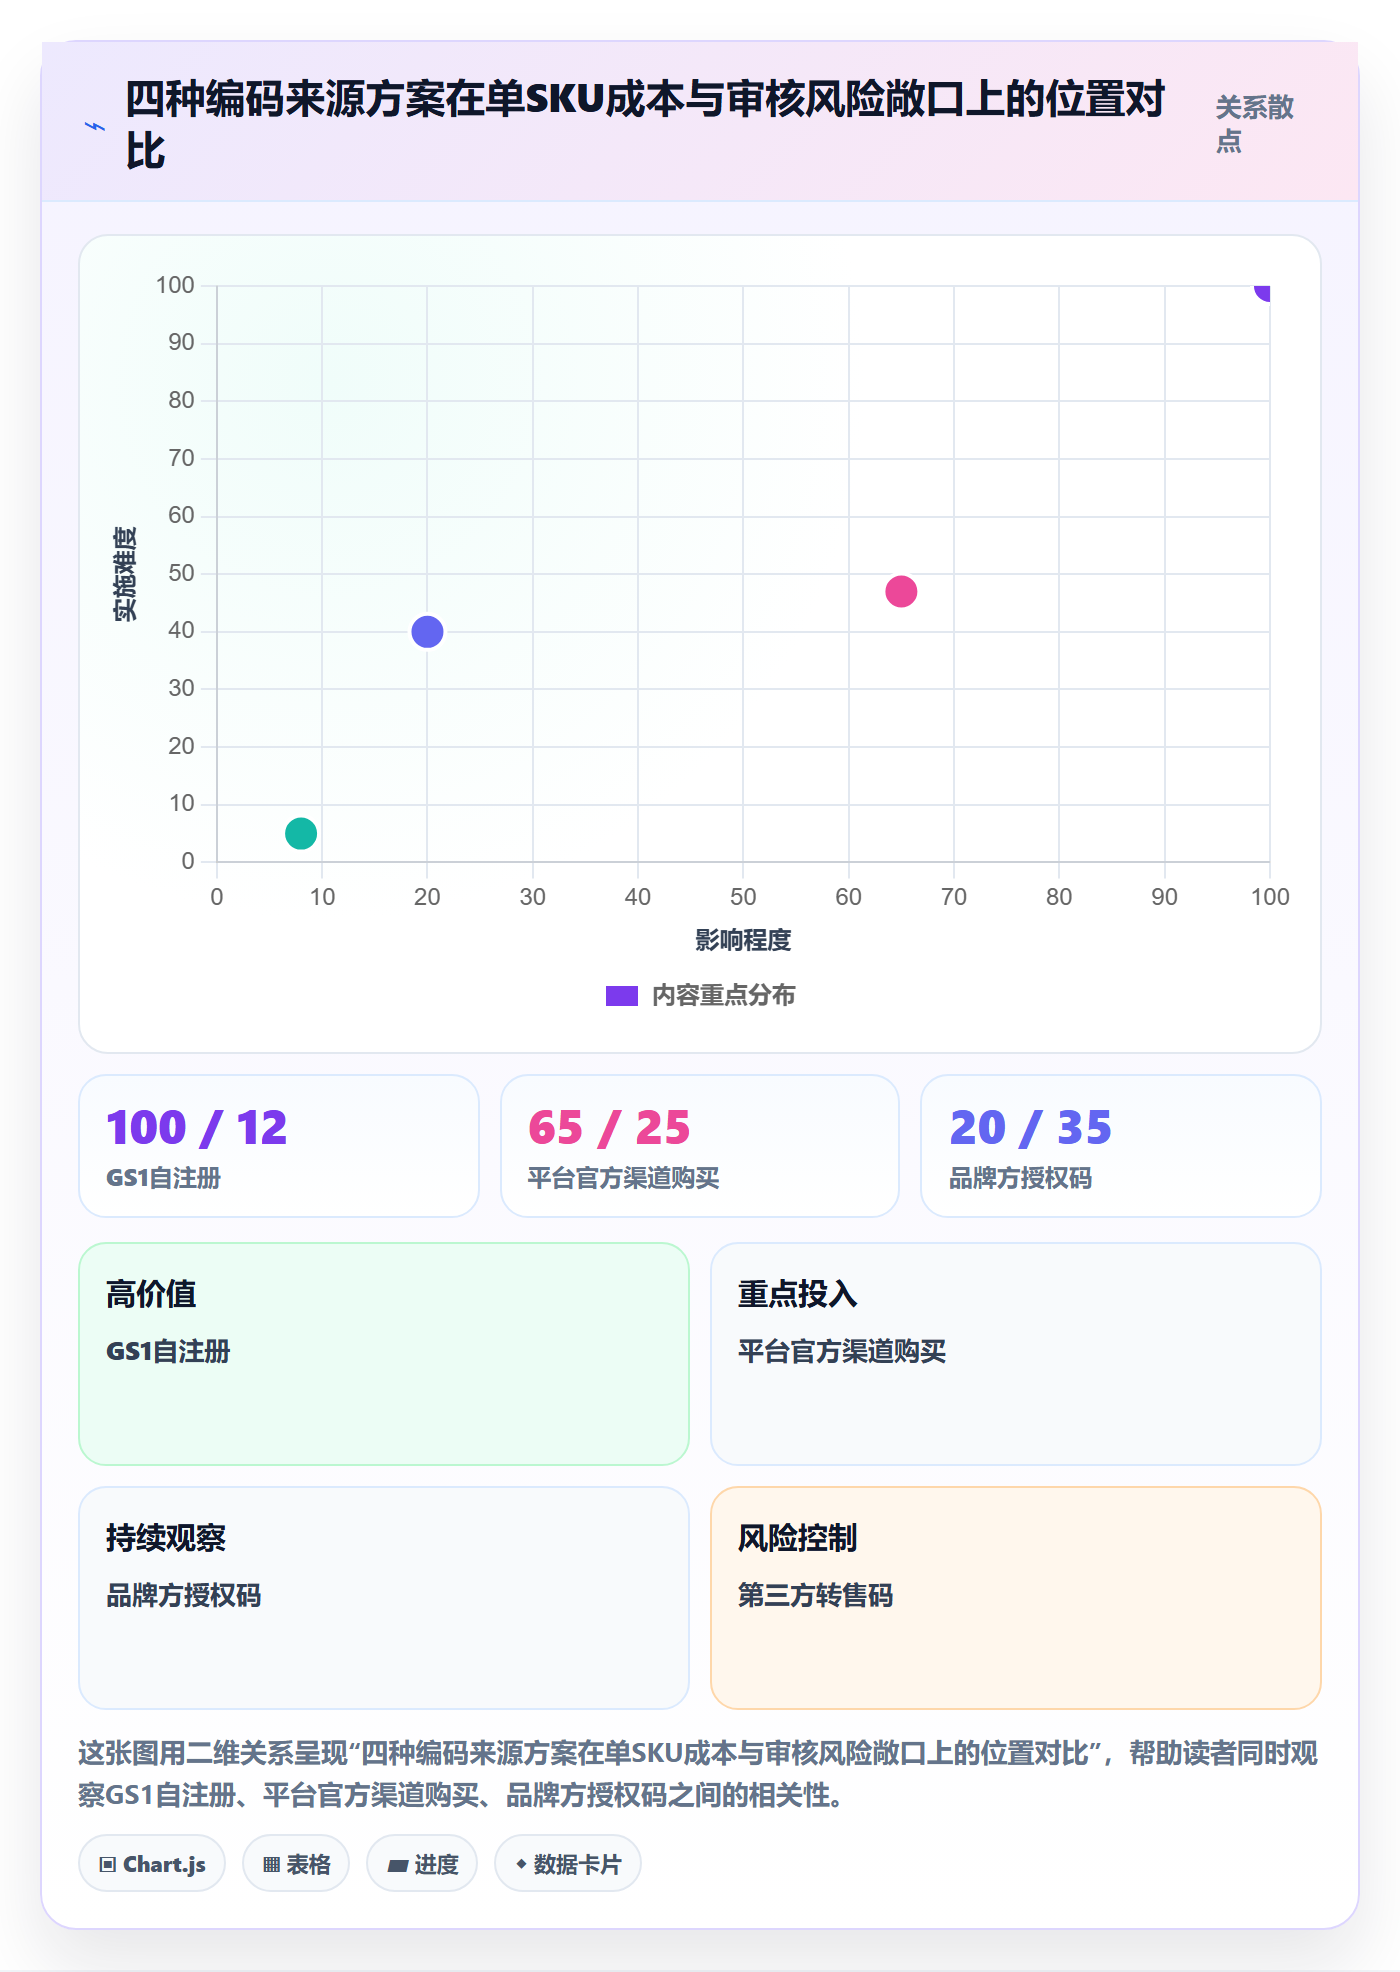1400x1972 pixels.
Task: Click the 关系散点 badge in the header
Action: point(1255,124)
